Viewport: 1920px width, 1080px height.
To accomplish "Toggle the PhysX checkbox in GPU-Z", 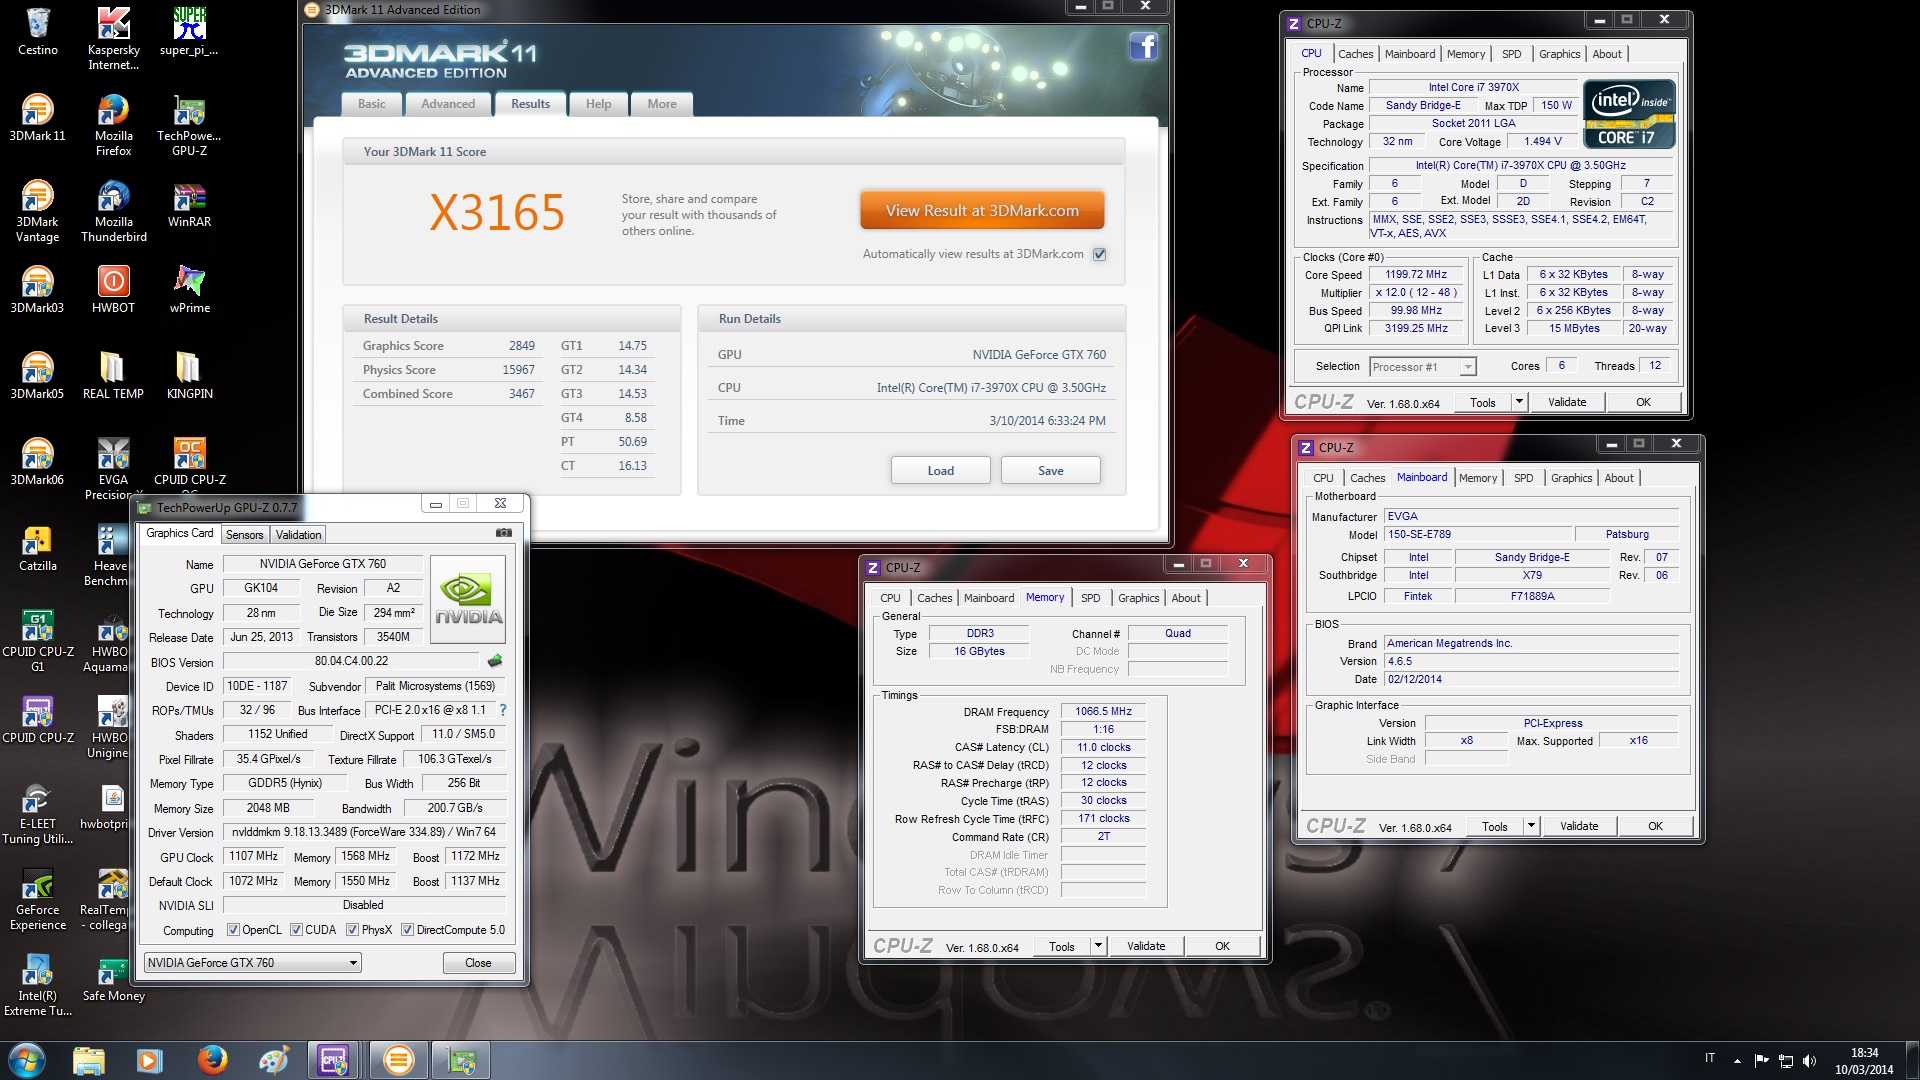I will [352, 930].
